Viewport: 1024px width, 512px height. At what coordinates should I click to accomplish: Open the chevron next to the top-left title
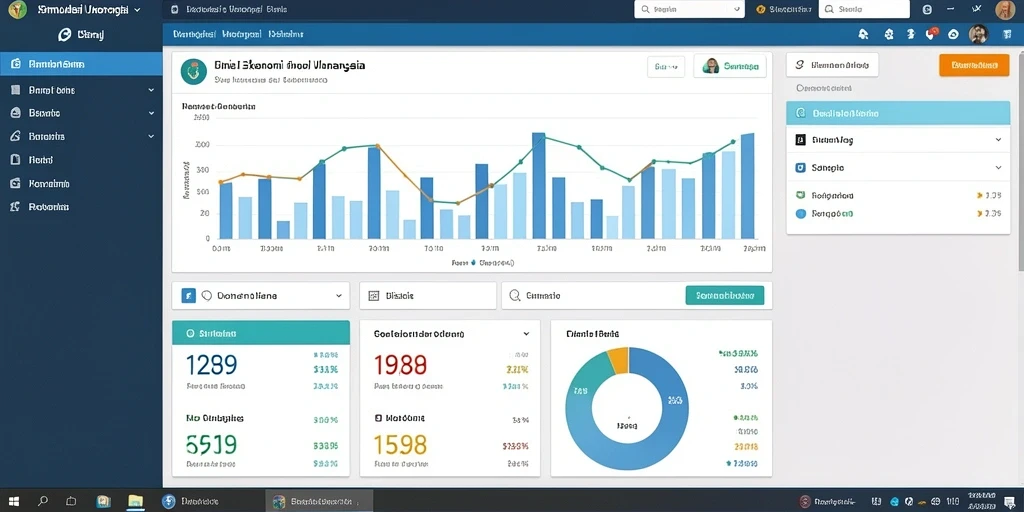tap(136, 10)
